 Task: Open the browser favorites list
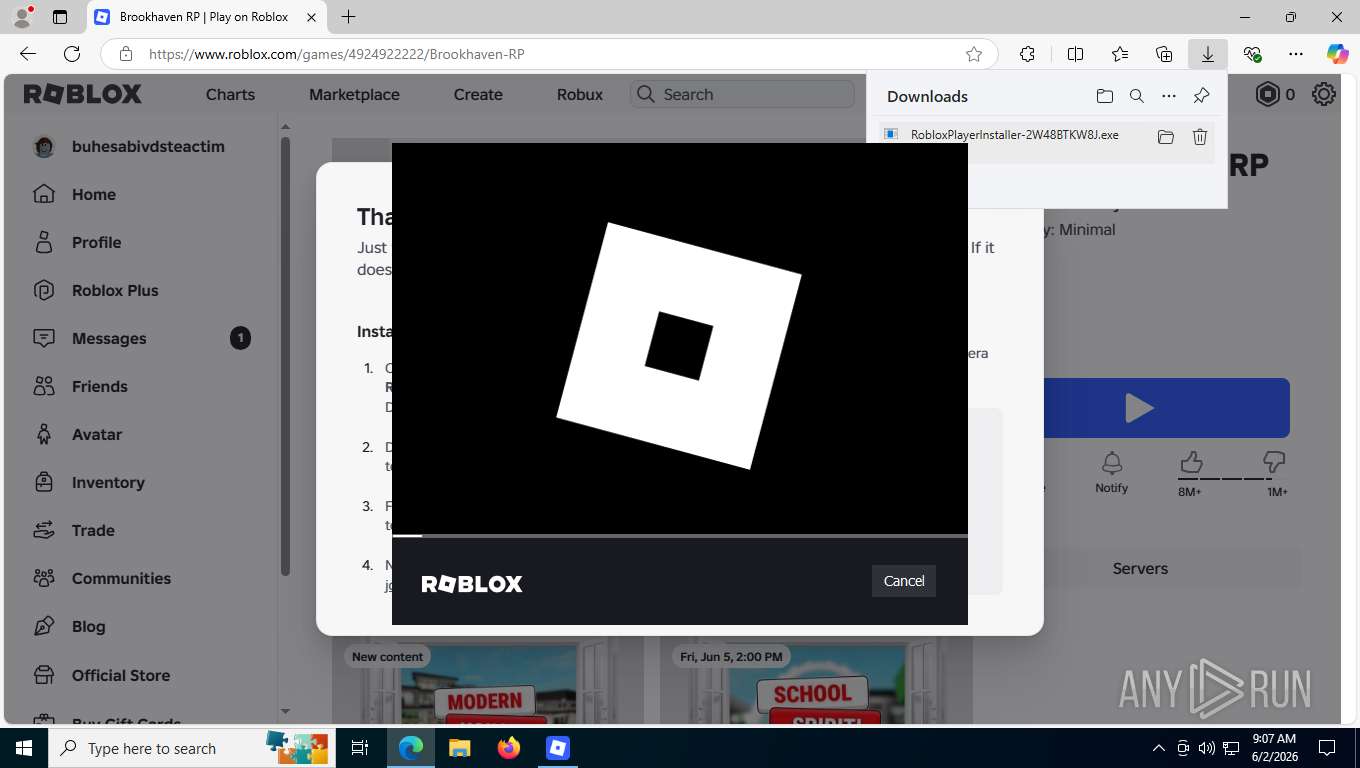pyautogui.click(x=1119, y=54)
